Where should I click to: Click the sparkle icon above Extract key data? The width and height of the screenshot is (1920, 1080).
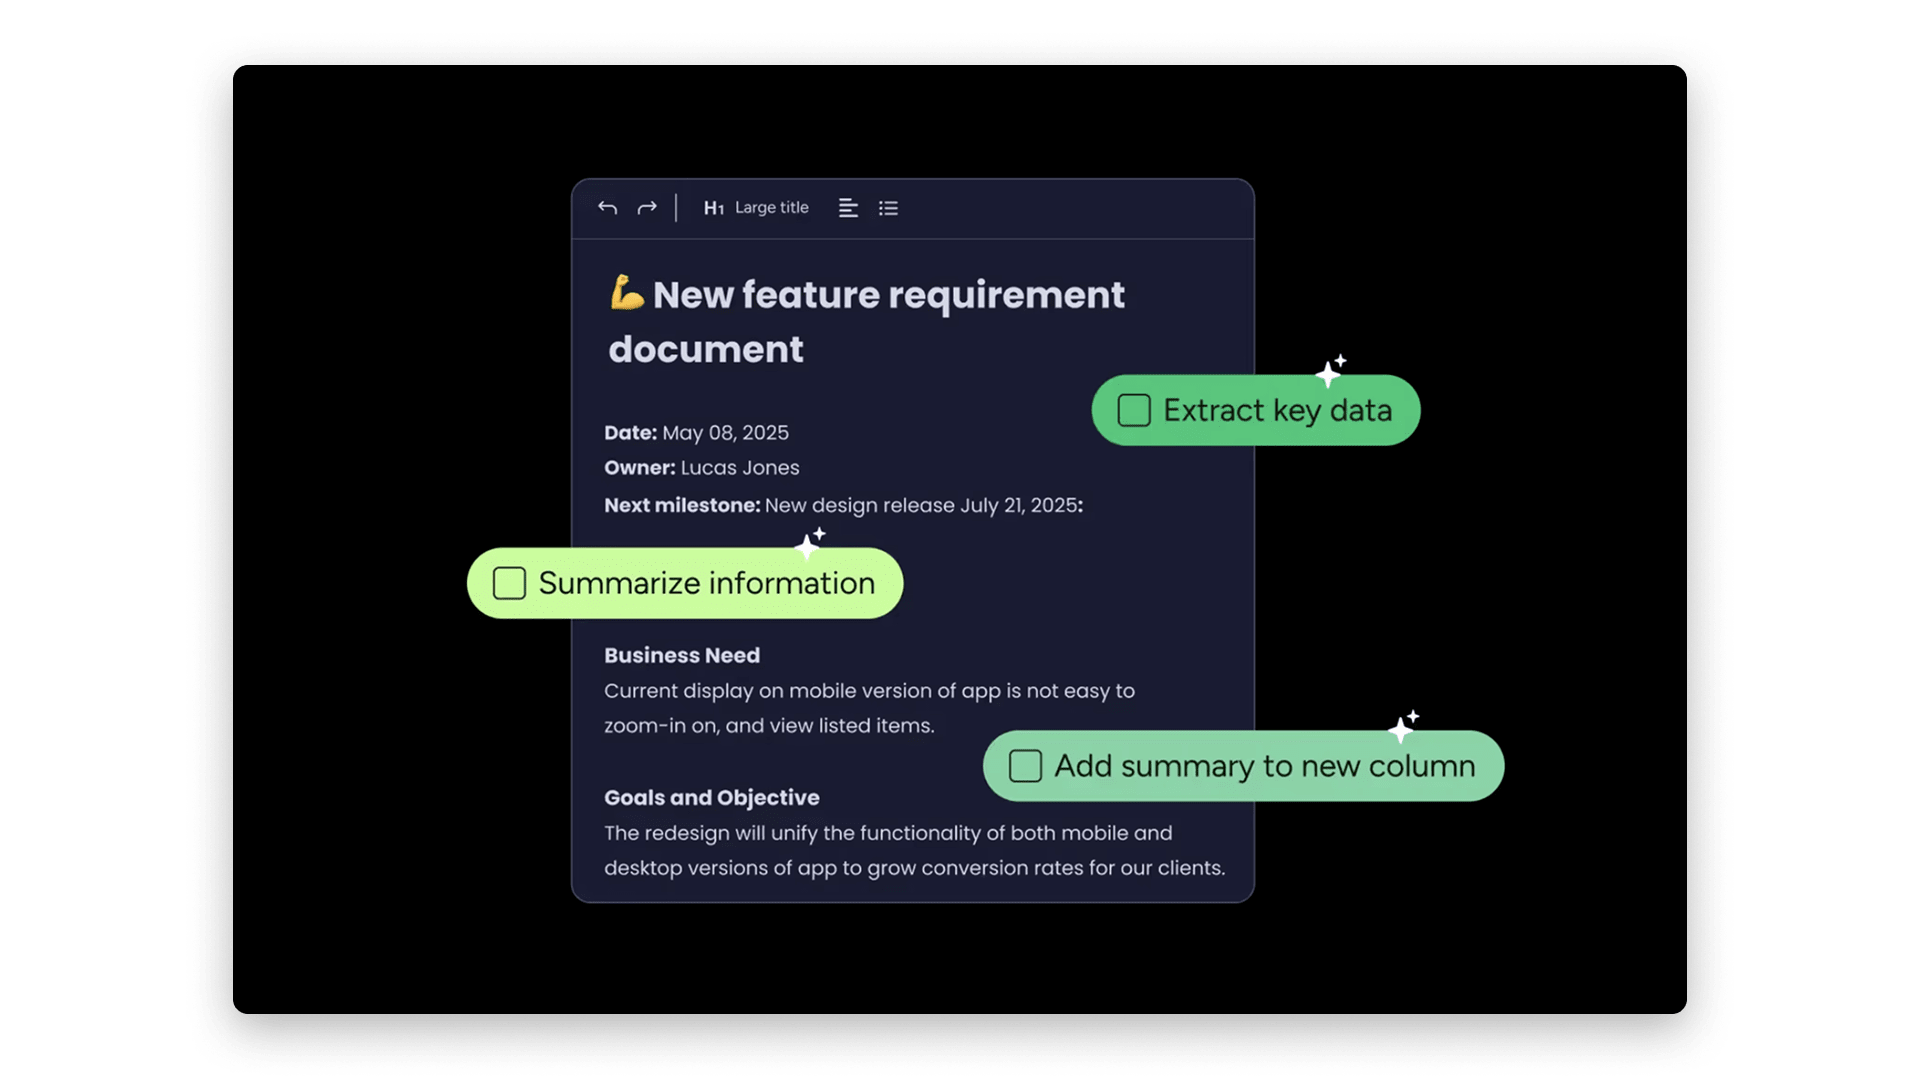point(1331,368)
